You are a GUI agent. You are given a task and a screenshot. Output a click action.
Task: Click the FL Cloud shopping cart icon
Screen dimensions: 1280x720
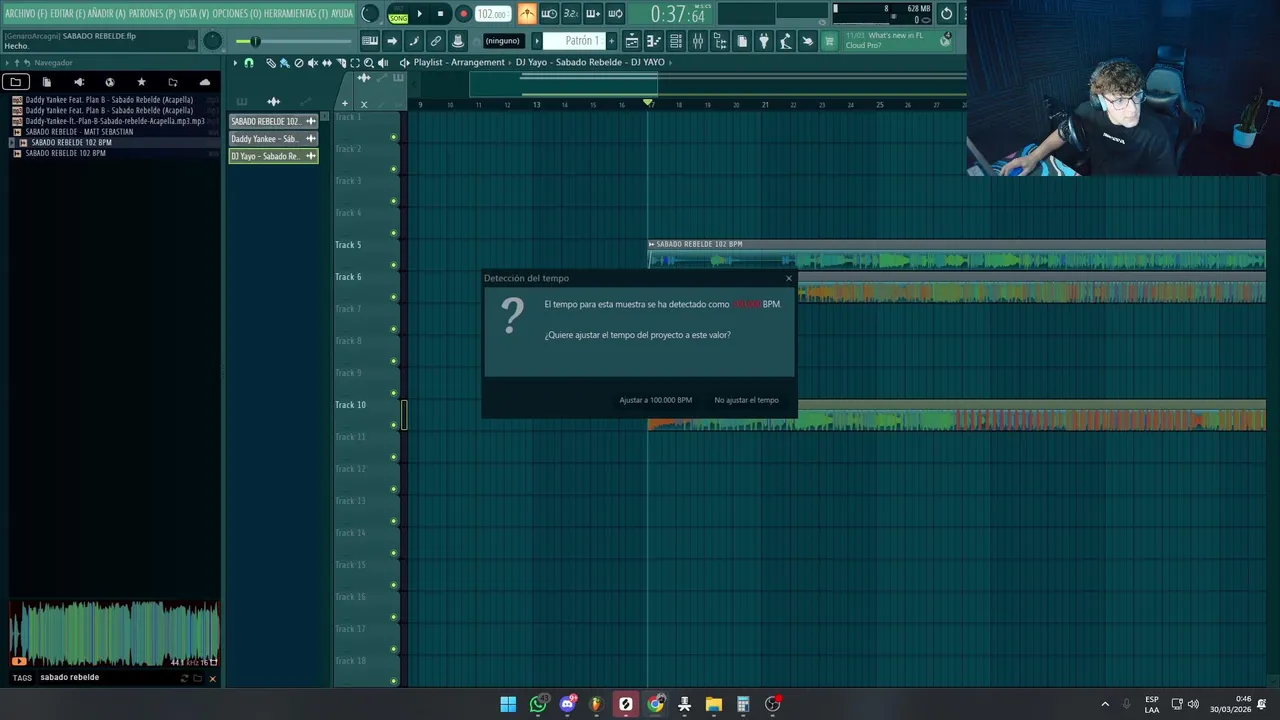point(829,41)
